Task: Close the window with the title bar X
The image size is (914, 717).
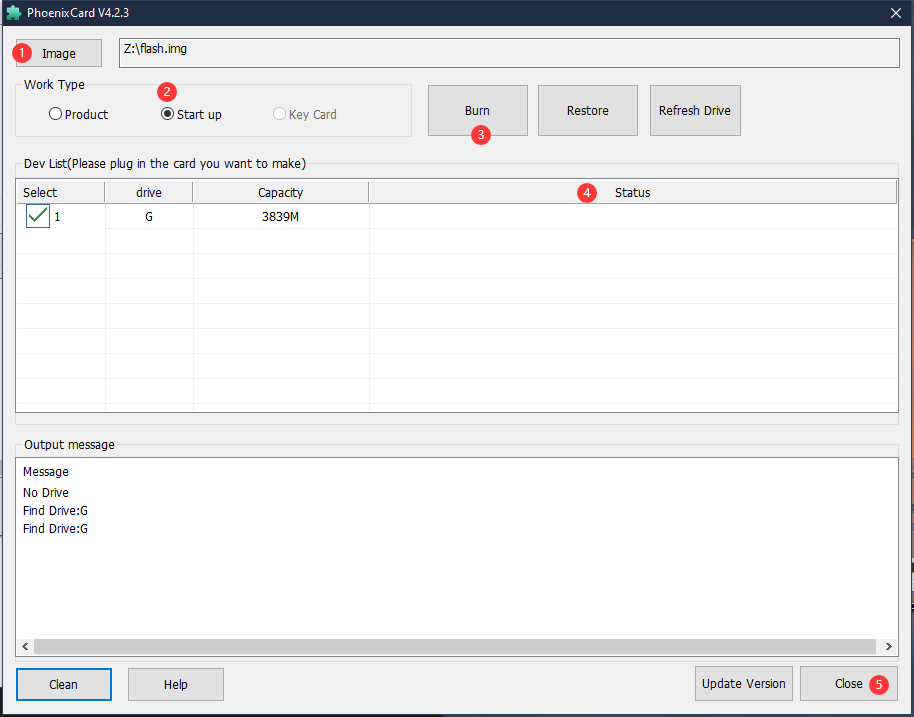Action: pos(896,13)
